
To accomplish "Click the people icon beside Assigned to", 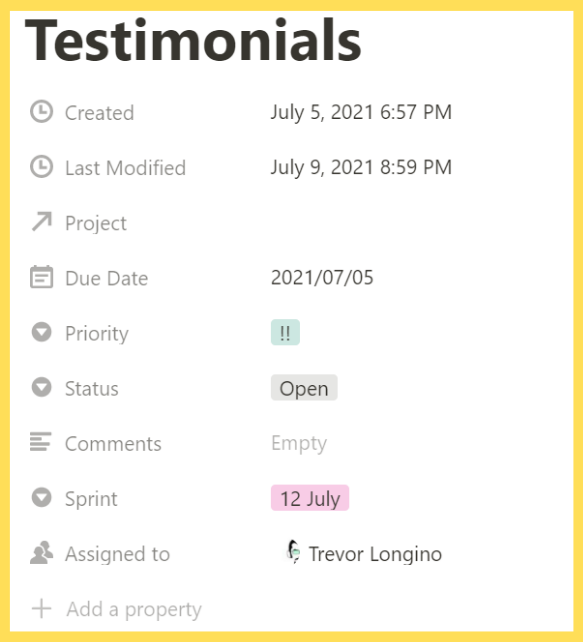I will point(41,553).
